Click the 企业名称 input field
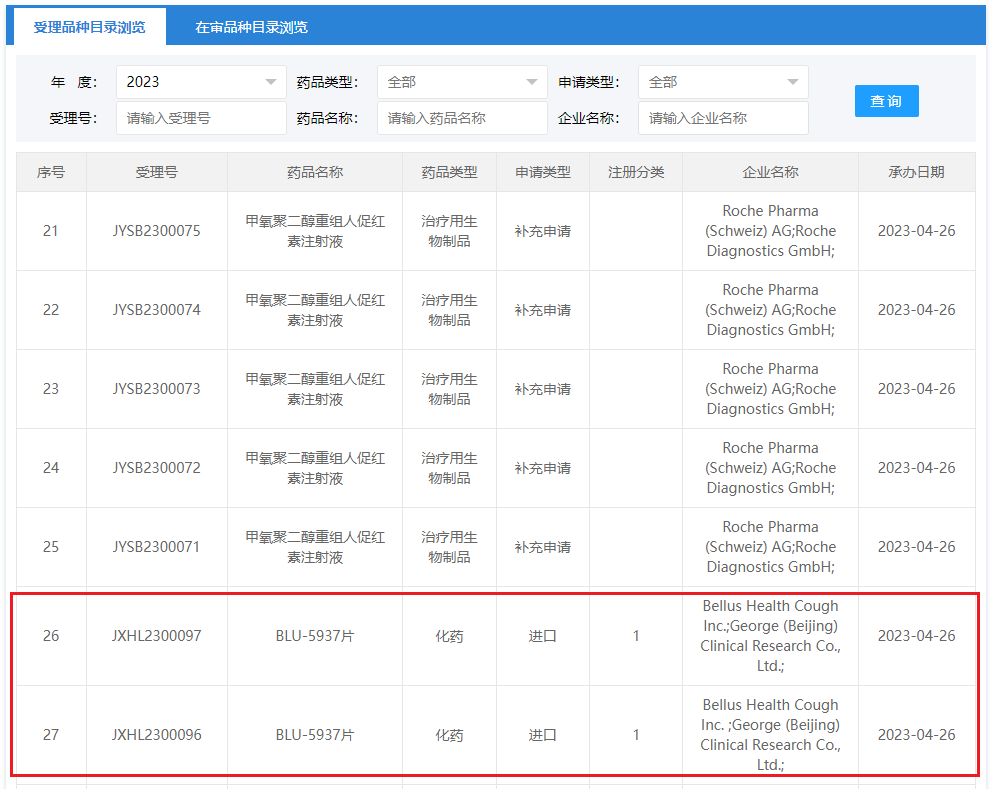 tap(722, 117)
